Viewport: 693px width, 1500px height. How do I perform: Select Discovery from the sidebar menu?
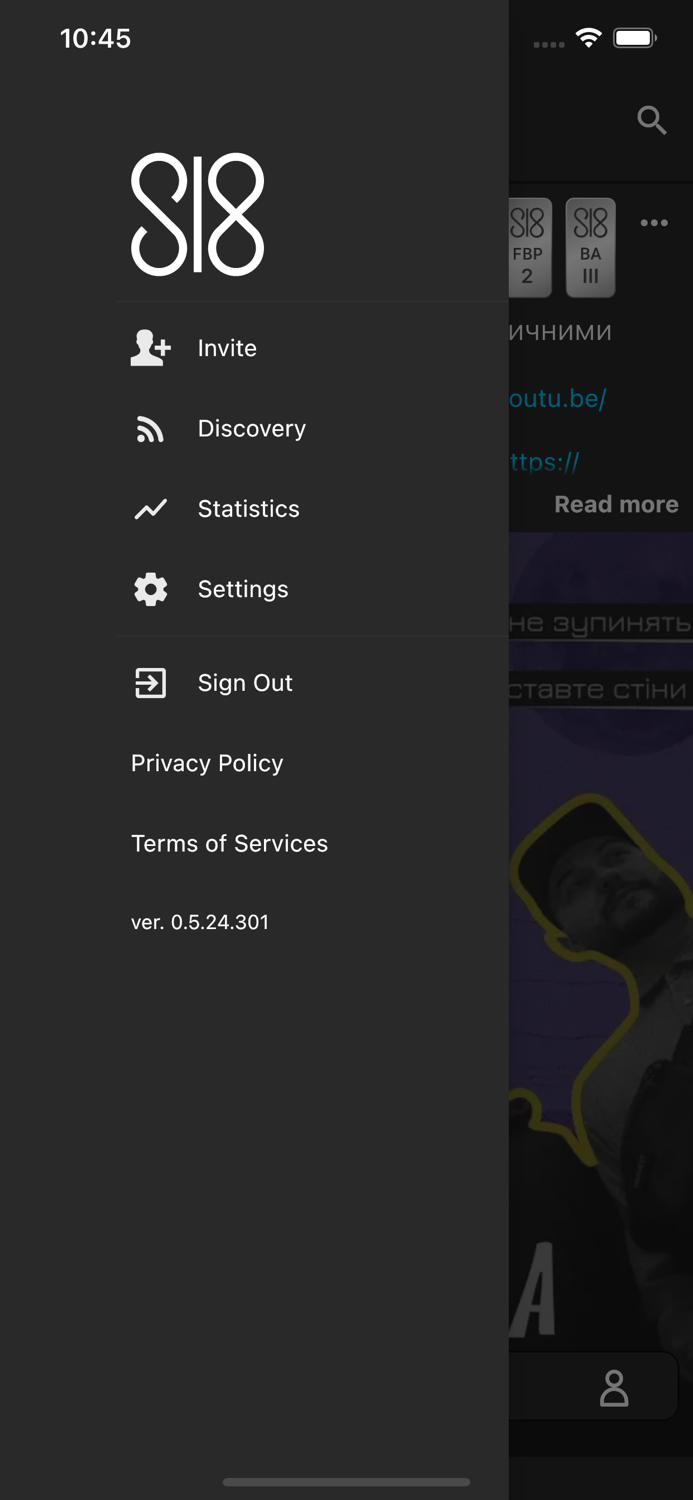click(251, 428)
